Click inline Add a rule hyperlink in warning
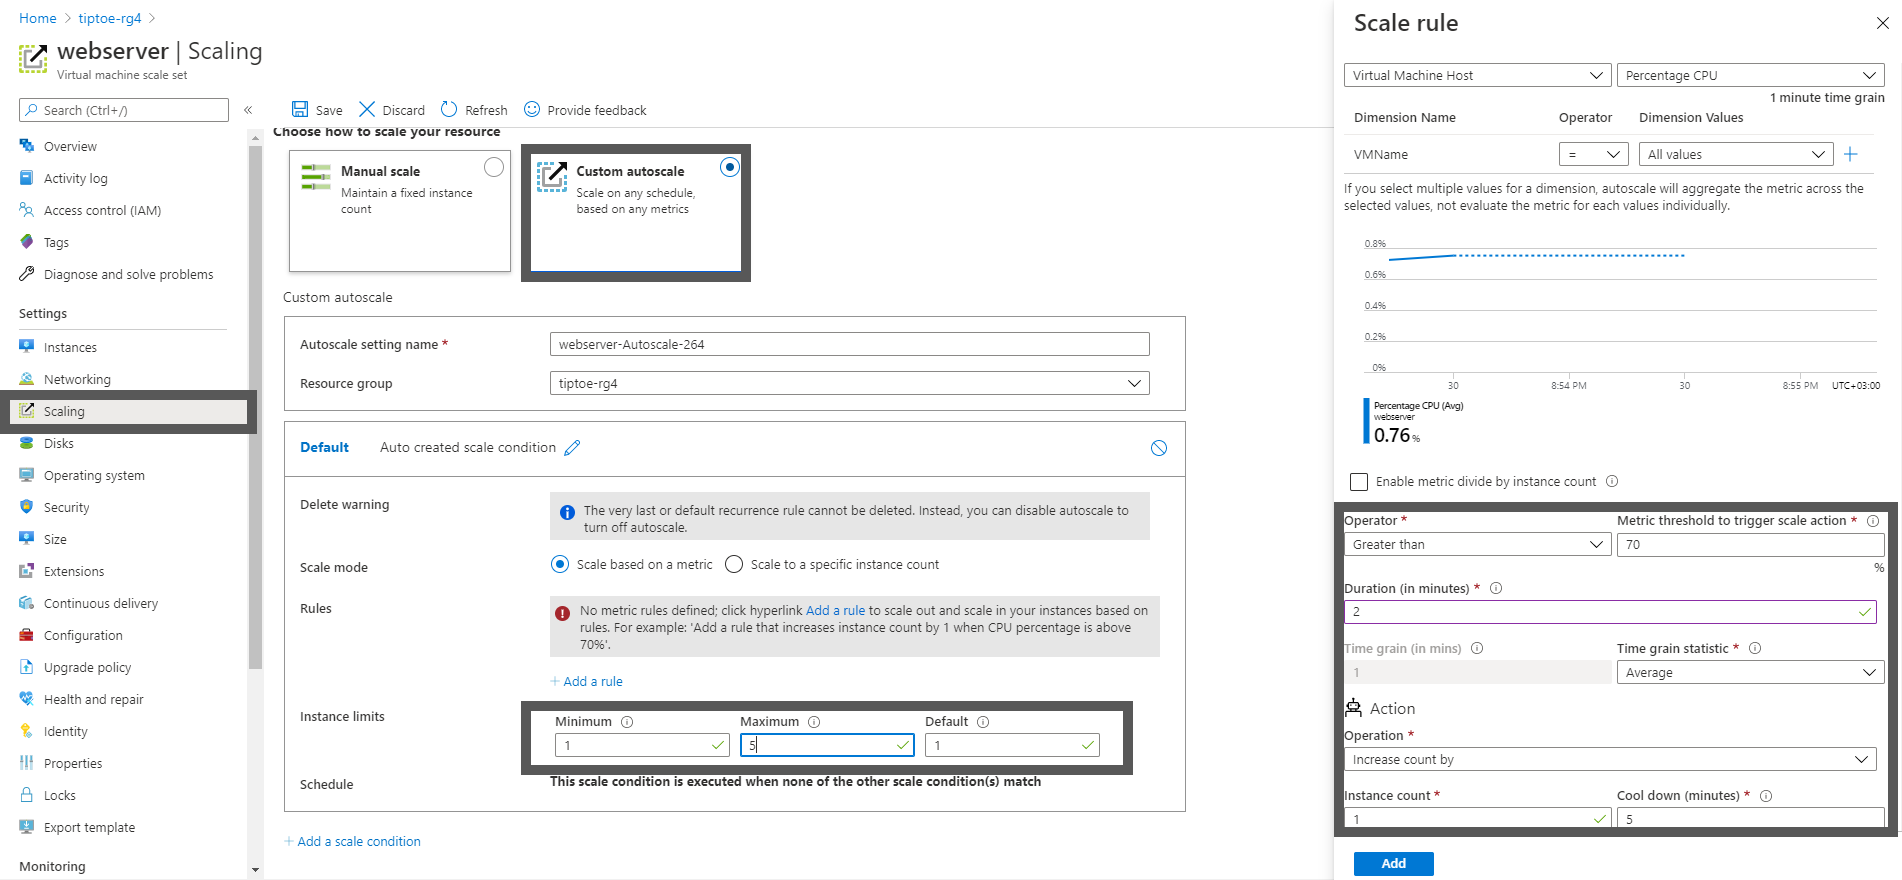Viewport: 1902px width, 880px height. [x=835, y=610]
